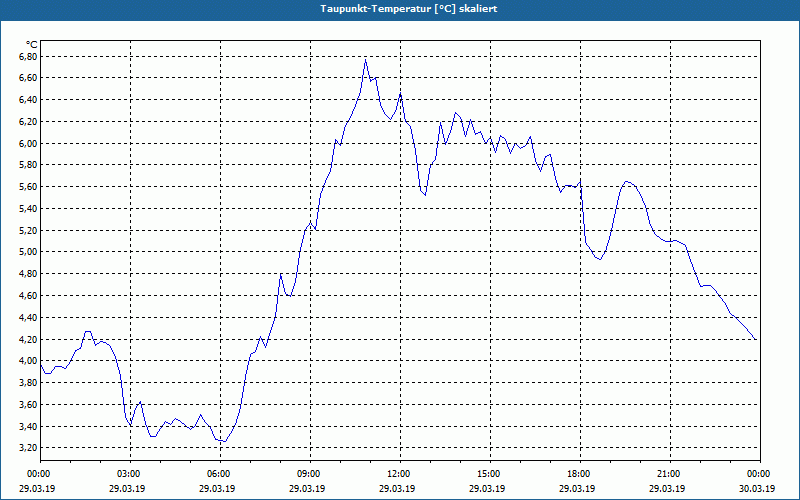Click the 18:00 time label
This screenshot has width=800, height=500.
578,474
